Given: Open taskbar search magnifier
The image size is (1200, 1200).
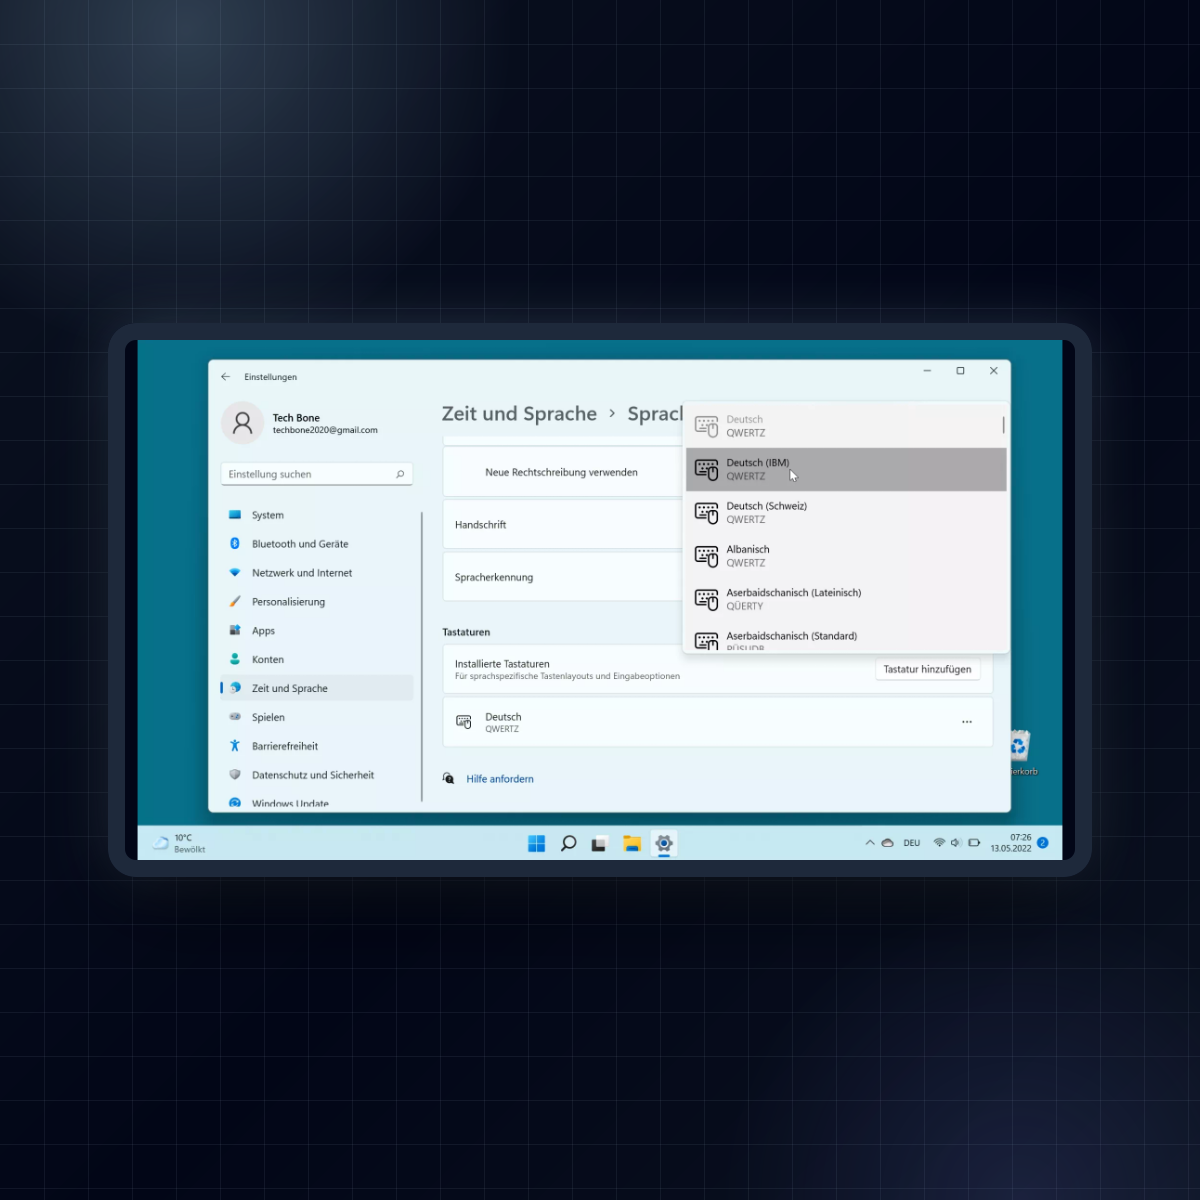Looking at the screenshot, I should [568, 844].
